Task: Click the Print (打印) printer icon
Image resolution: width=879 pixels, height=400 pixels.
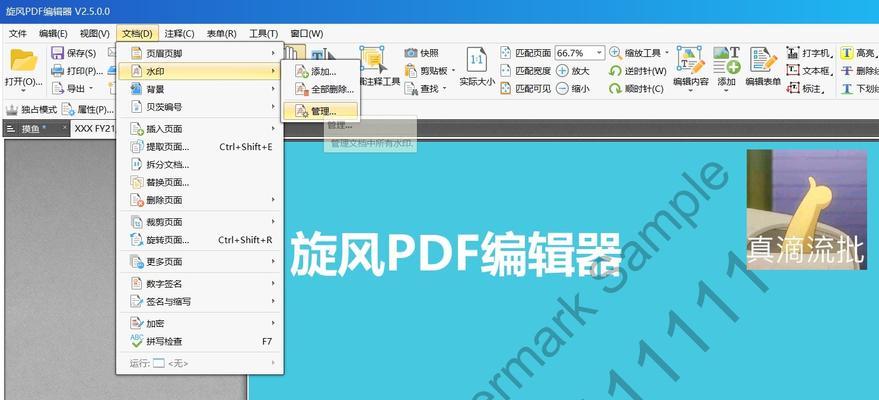Action: (57, 71)
